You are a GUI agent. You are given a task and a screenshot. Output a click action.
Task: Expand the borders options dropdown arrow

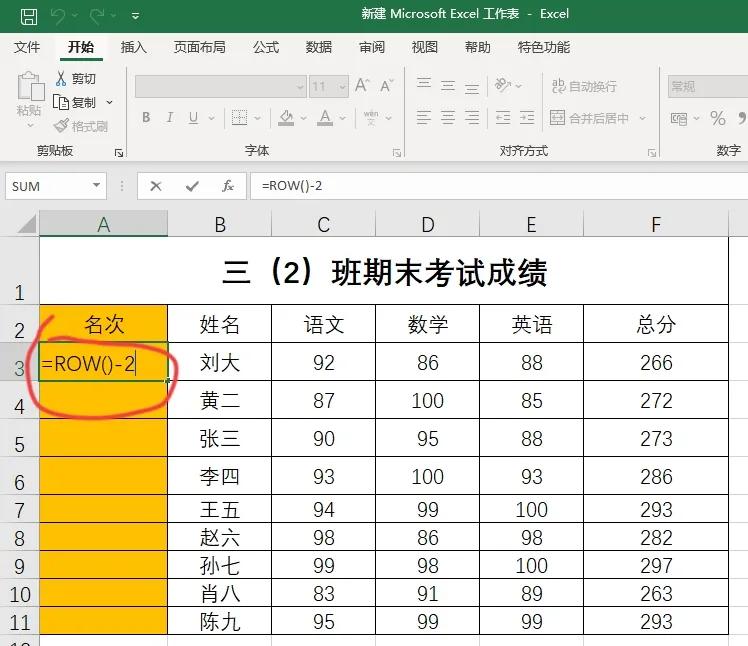click(257, 118)
